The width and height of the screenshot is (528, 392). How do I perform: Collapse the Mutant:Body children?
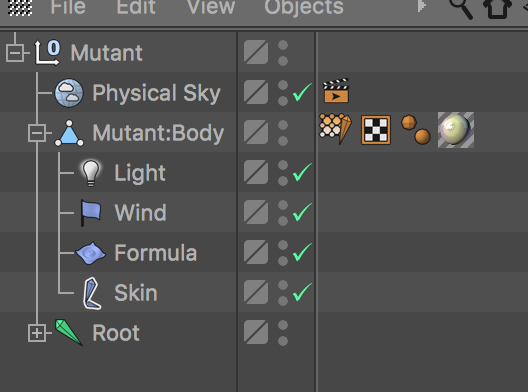tap(37, 133)
